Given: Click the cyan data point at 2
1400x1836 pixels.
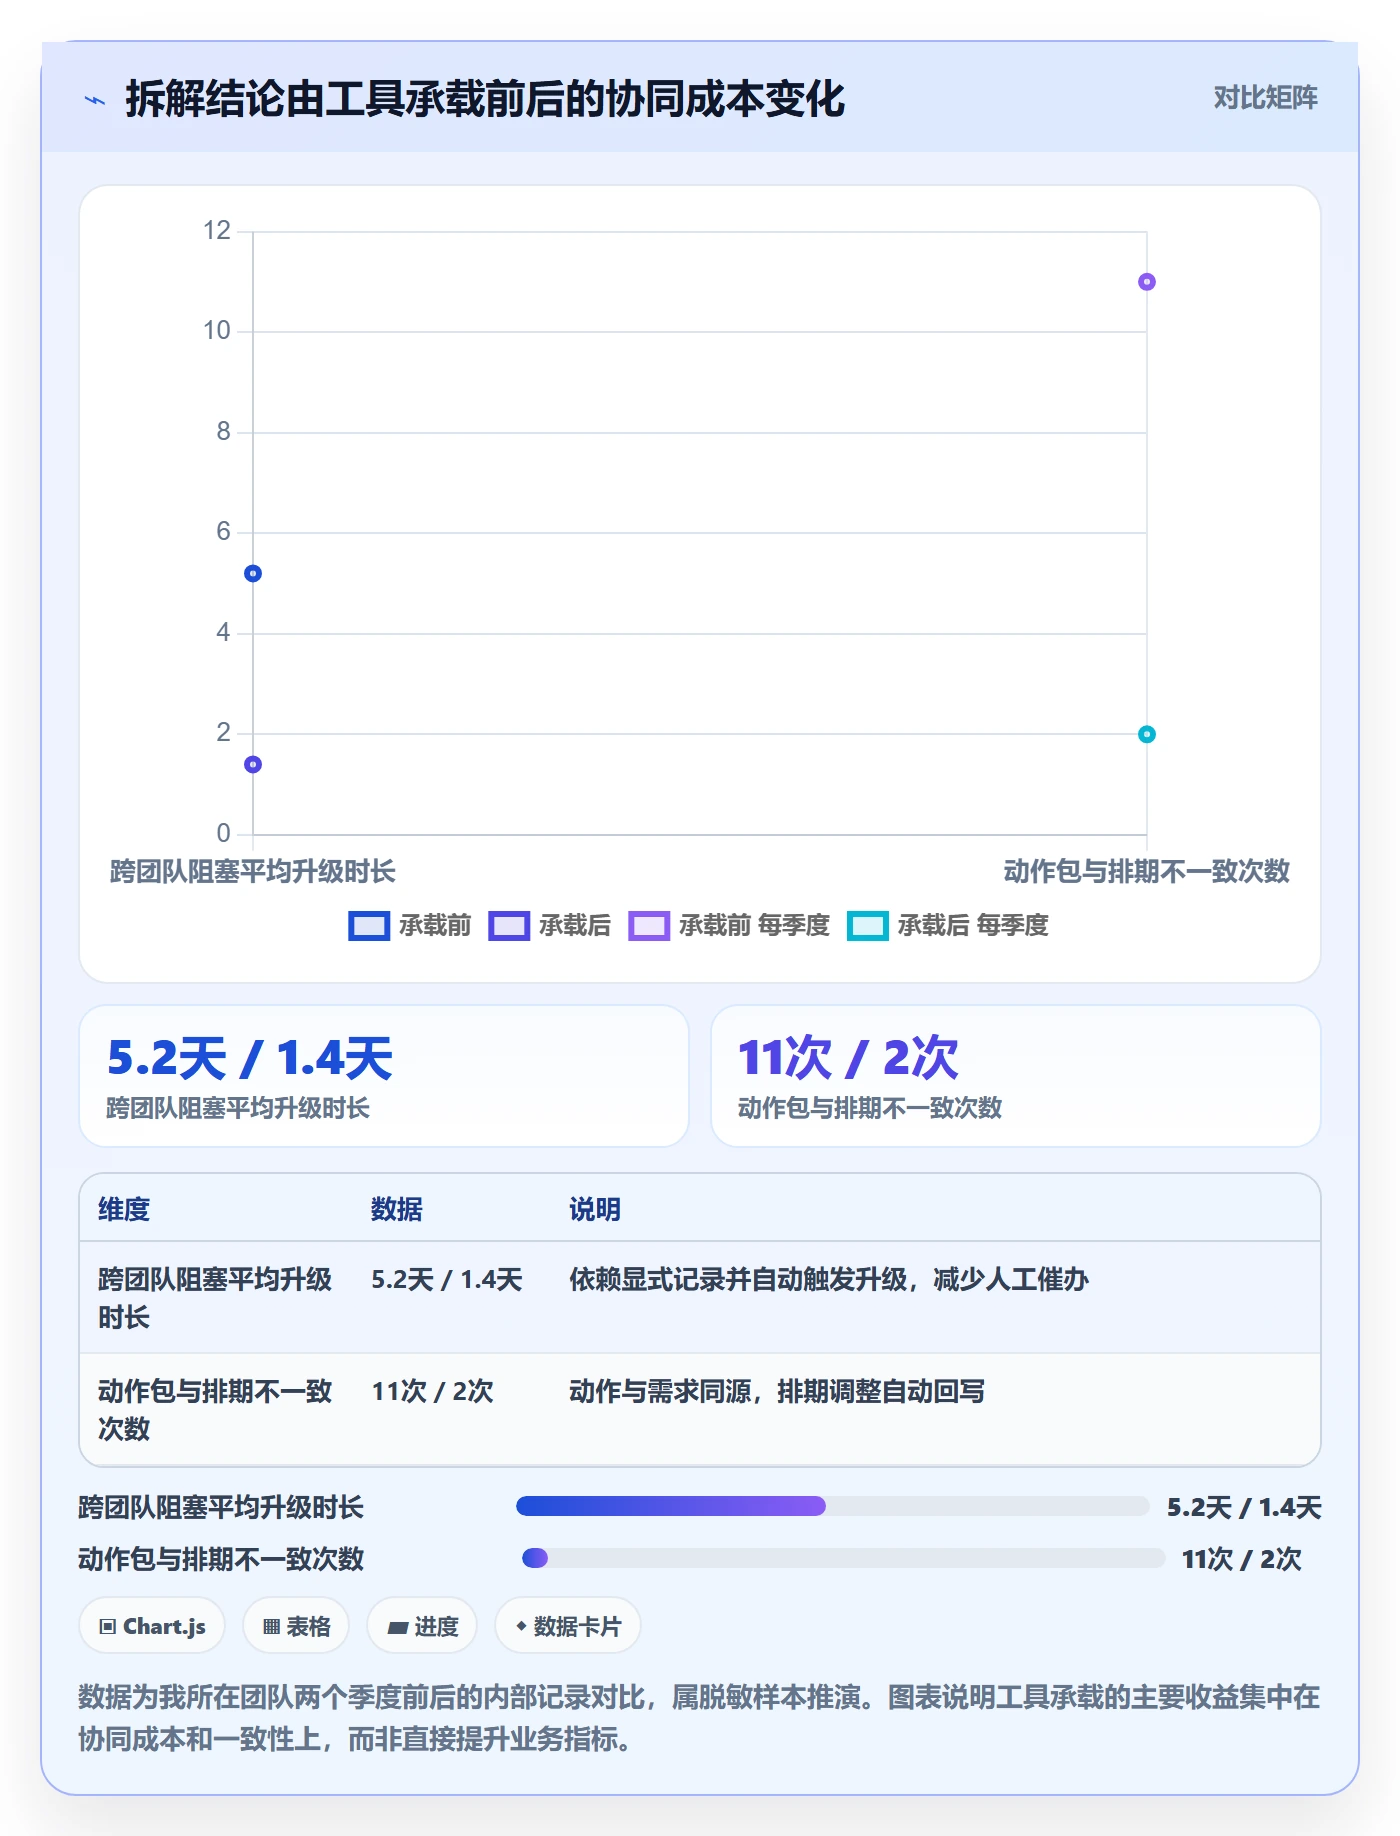Looking at the screenshot, I should (x=1147, y=734).
